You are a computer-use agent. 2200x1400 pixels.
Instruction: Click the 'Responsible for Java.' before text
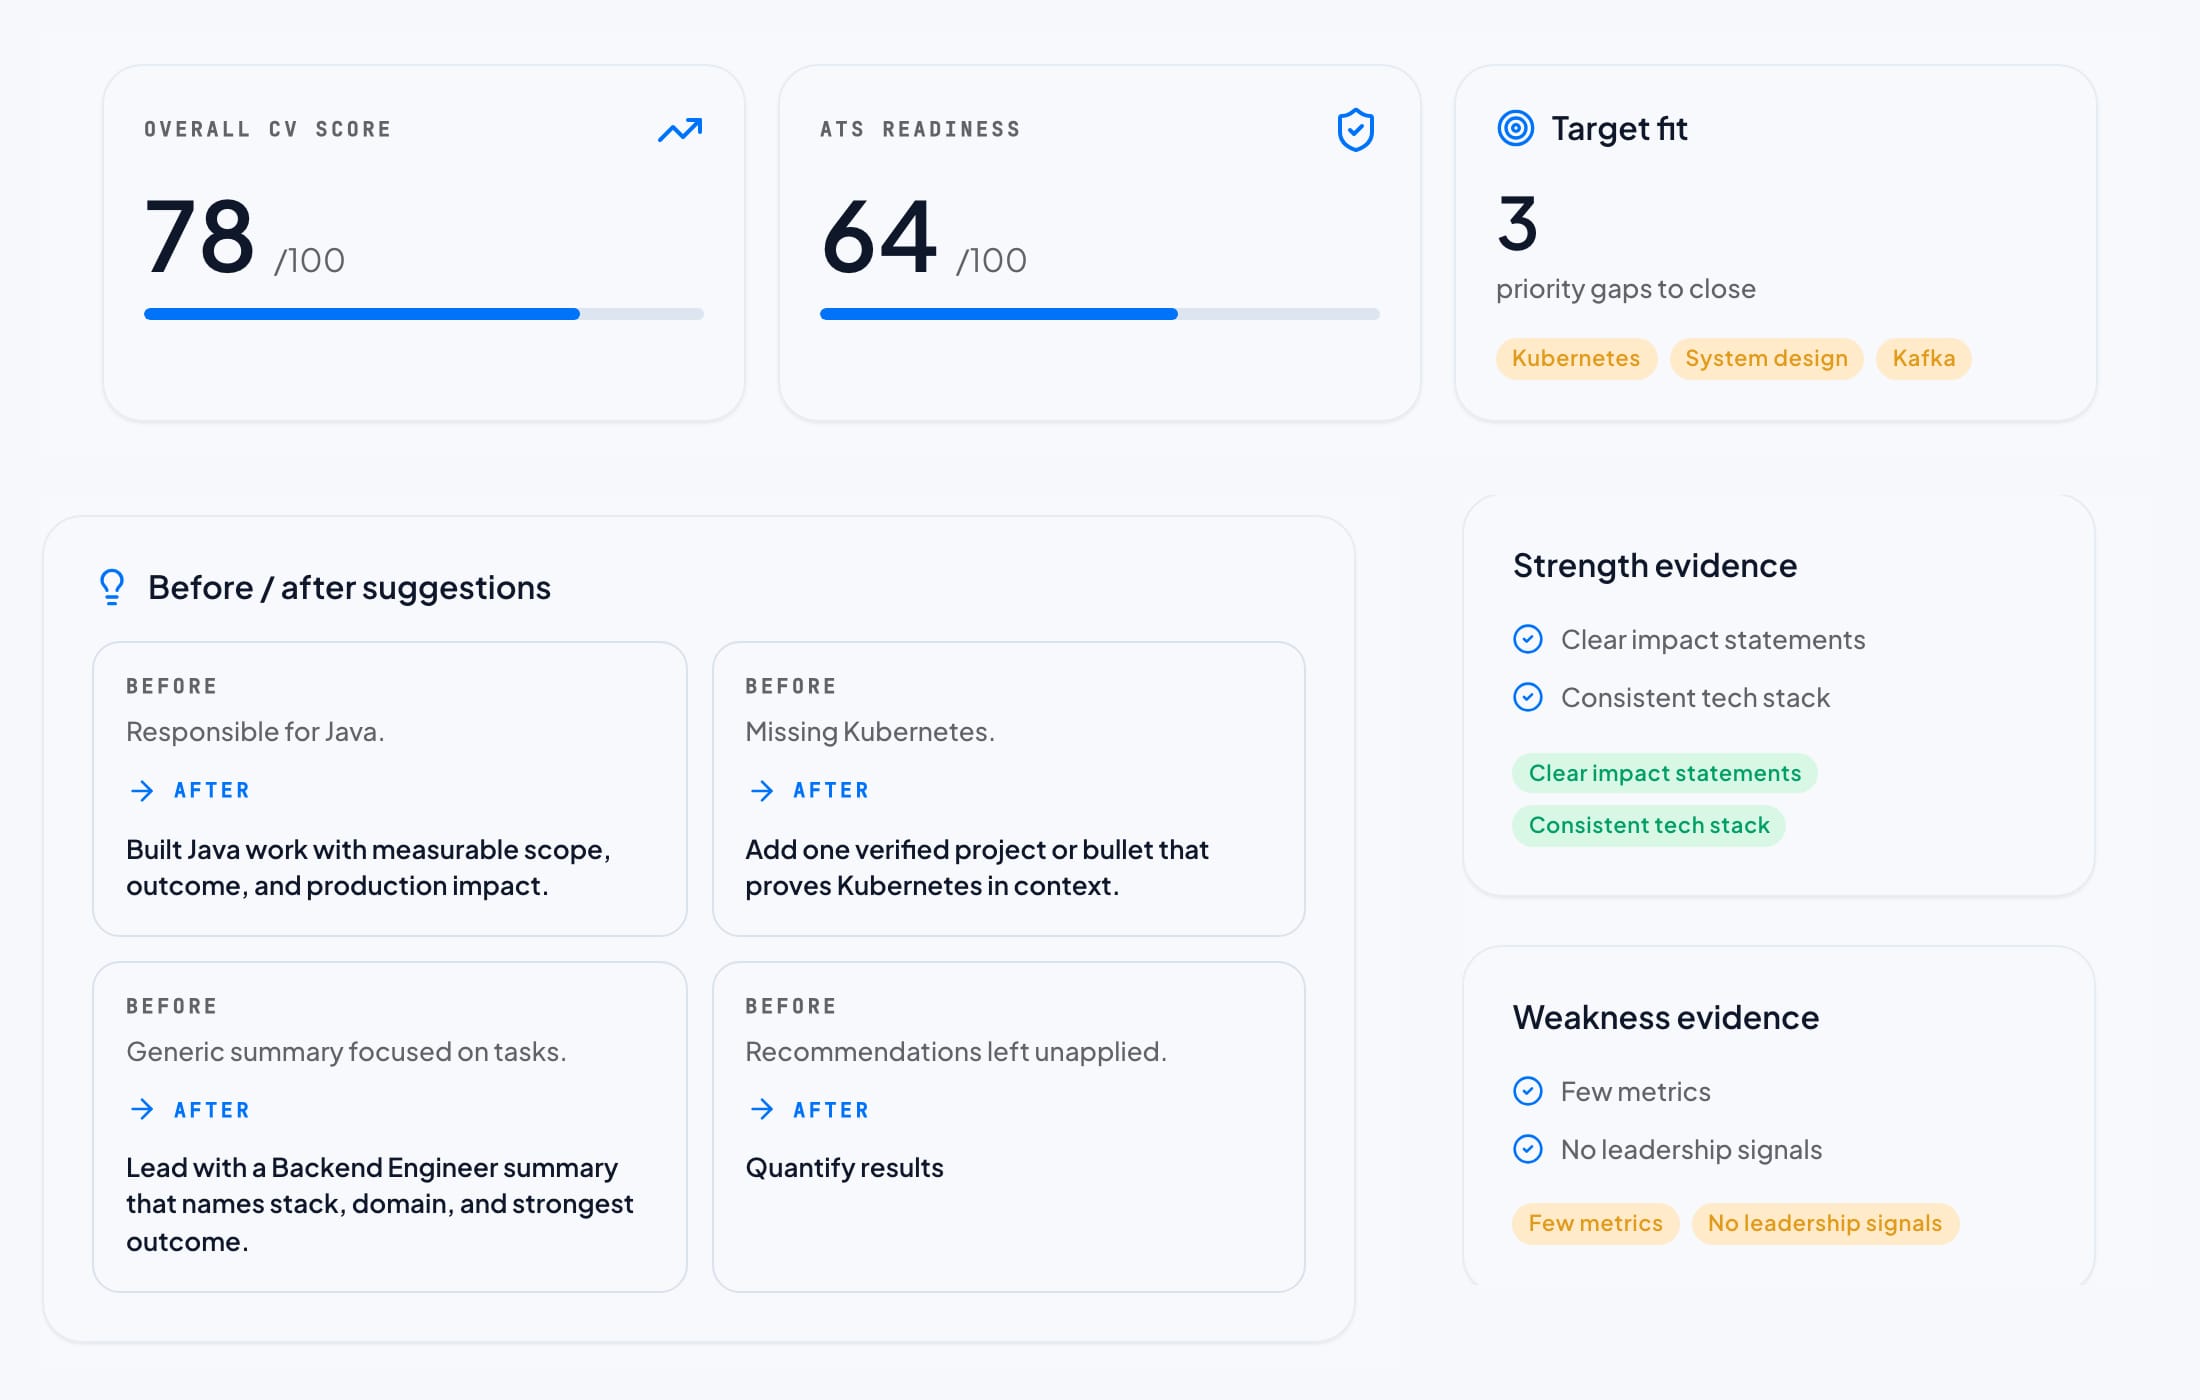[255, 731]
